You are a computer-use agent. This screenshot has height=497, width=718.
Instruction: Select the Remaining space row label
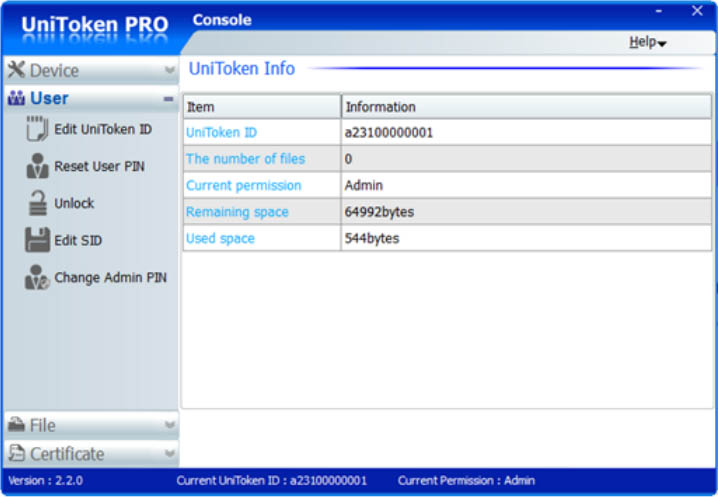(x=237, y=212)
